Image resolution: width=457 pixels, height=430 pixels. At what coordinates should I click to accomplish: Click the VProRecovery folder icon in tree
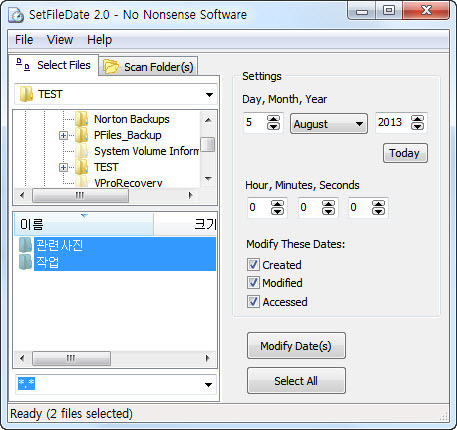click(81, 183)
